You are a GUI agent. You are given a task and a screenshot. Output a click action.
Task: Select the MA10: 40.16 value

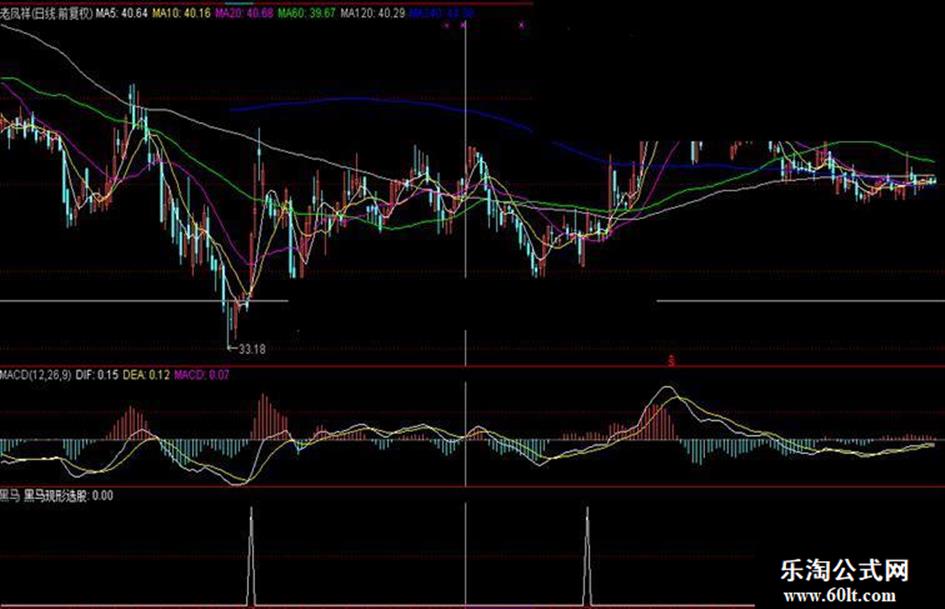click(x=181, y=13)
